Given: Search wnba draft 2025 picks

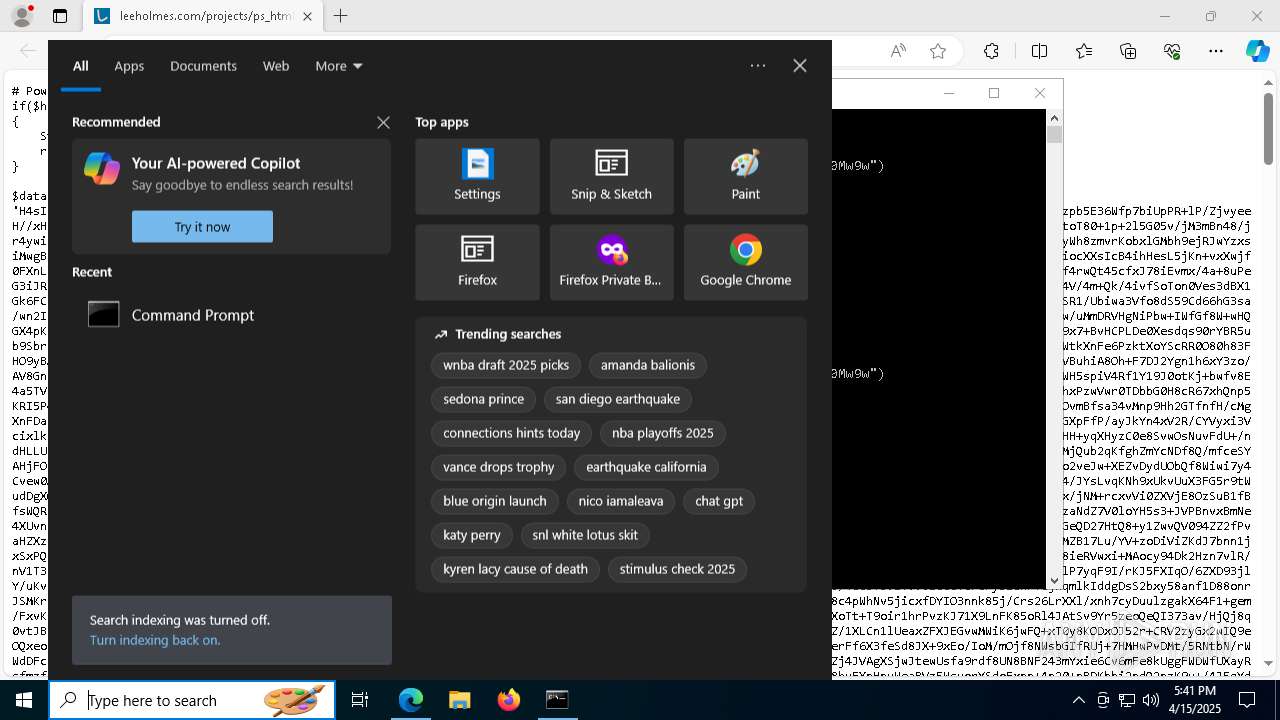Looking at the screenshot, I should [x=506, y=365].
